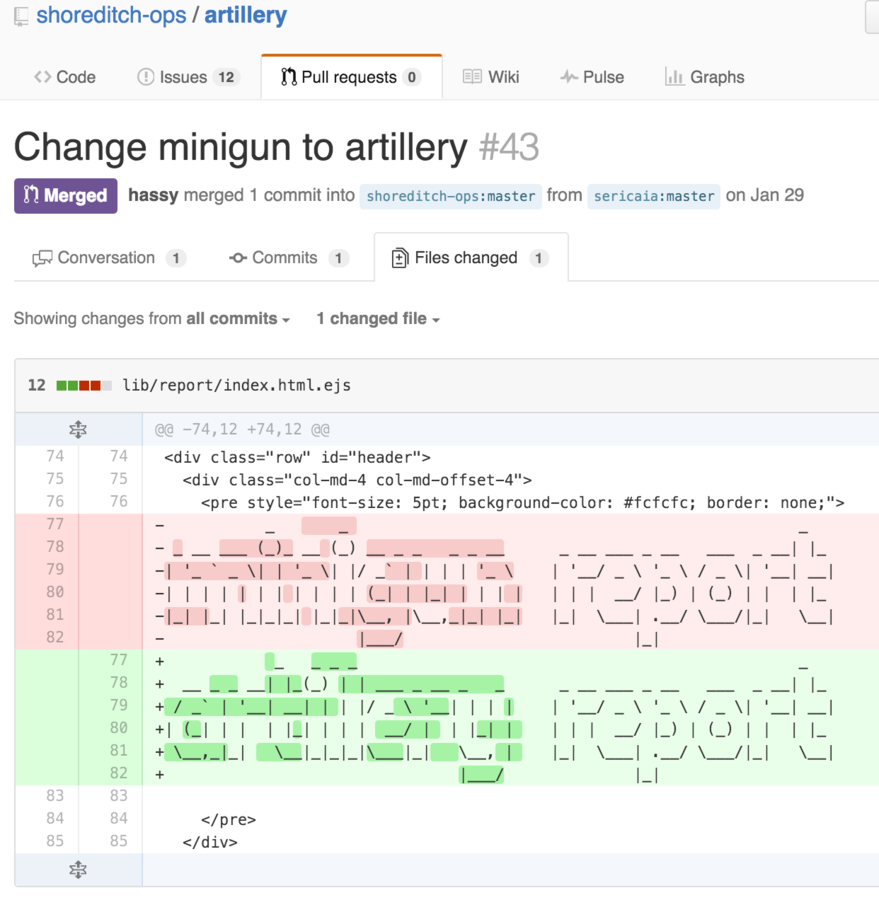The image size is (879, 900).
Task: Click the closing </pre> code line
Action: click(x=229, y=820)
